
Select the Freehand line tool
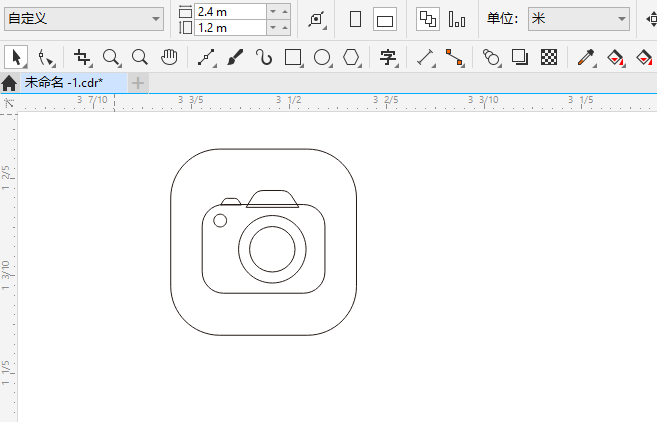207,57
